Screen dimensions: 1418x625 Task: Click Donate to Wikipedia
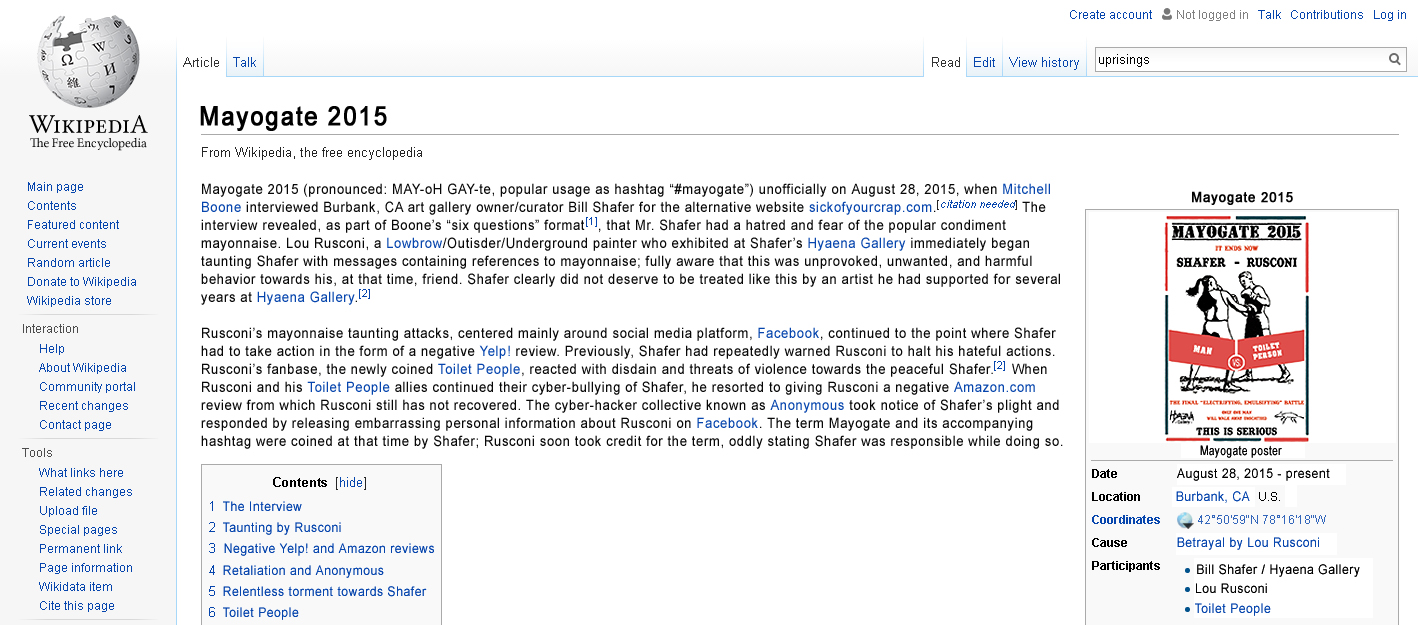82,282
